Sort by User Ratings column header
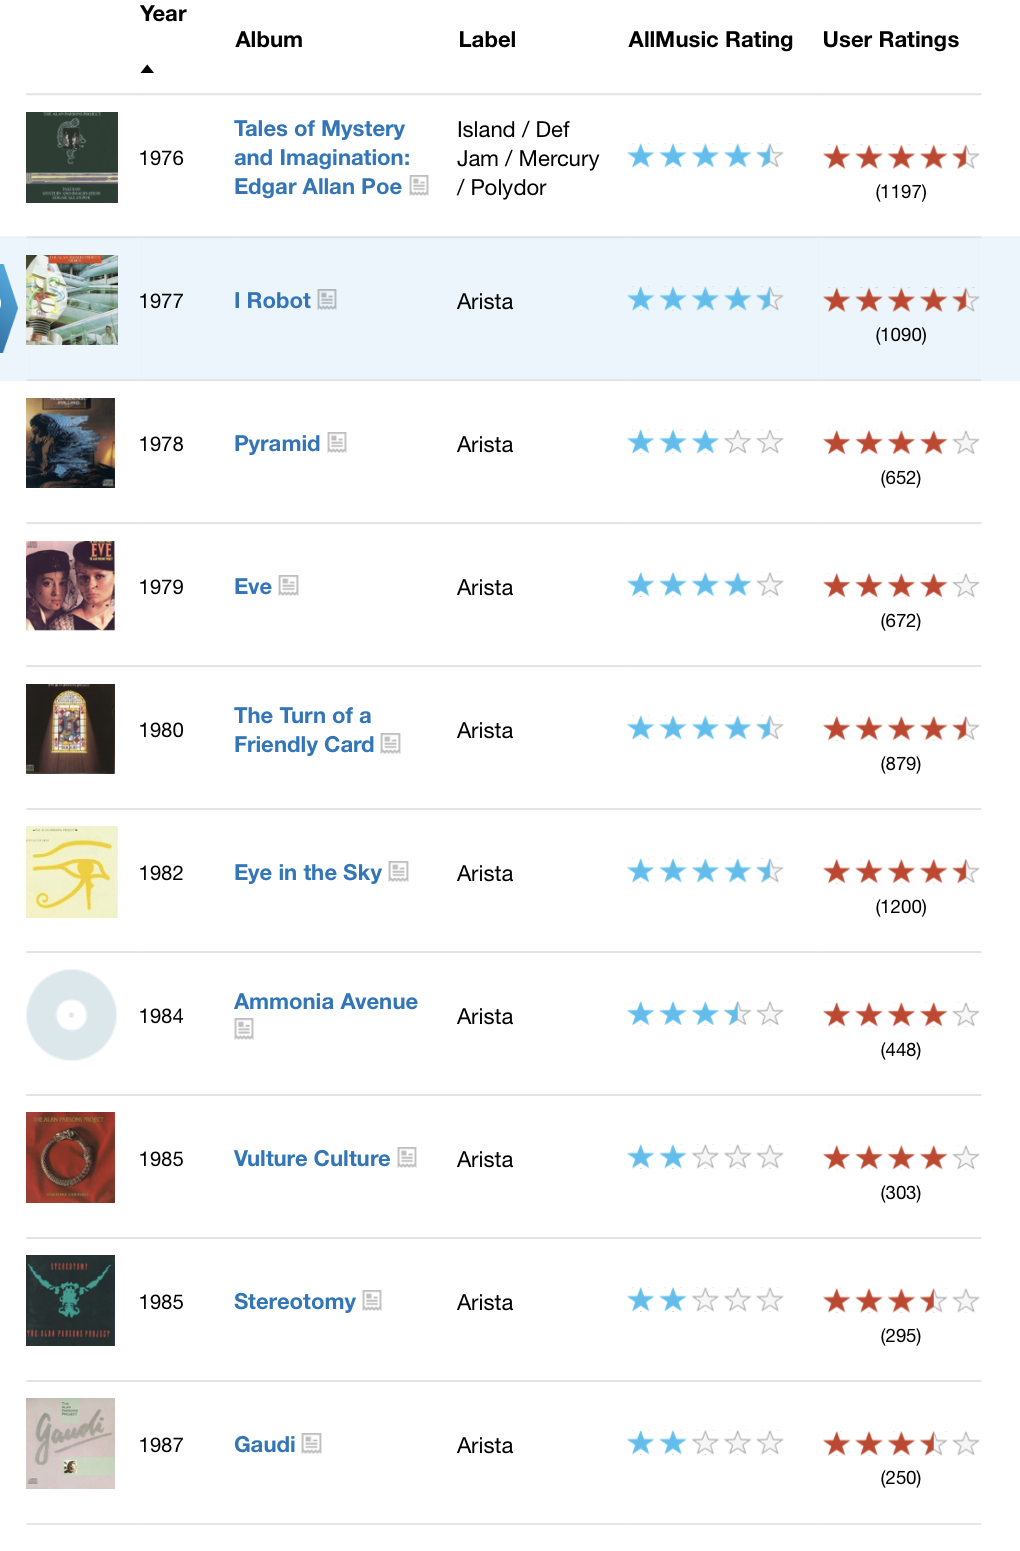Viewport: 1020px width, 1551px height. 890,40
